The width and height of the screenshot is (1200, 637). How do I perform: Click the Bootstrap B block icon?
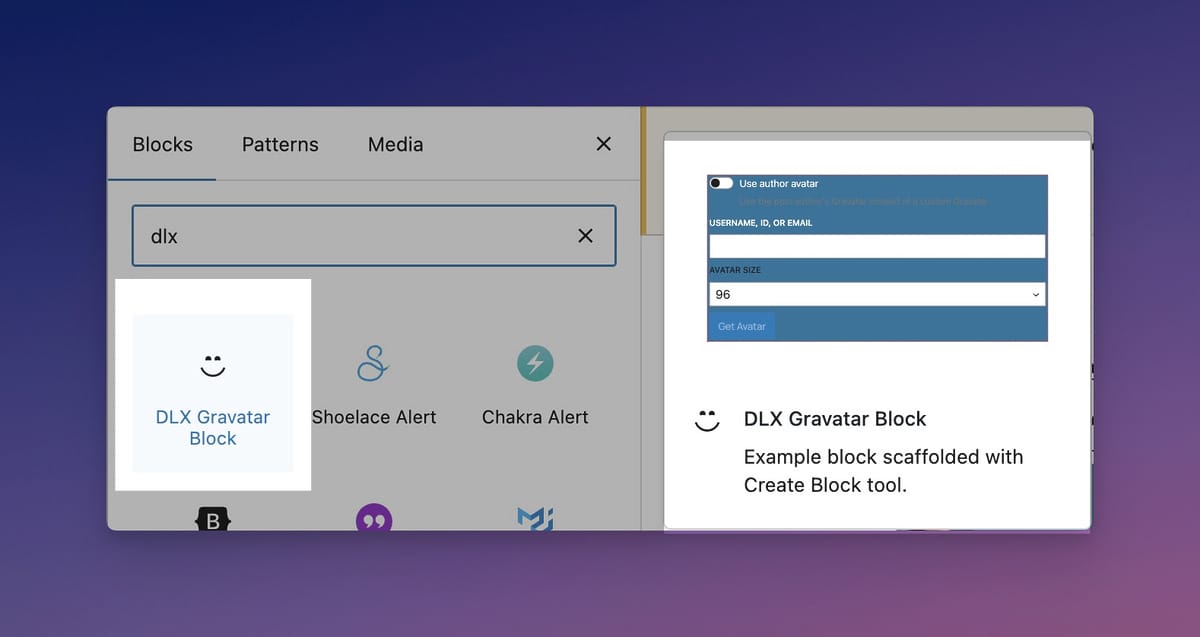[212, 519]
